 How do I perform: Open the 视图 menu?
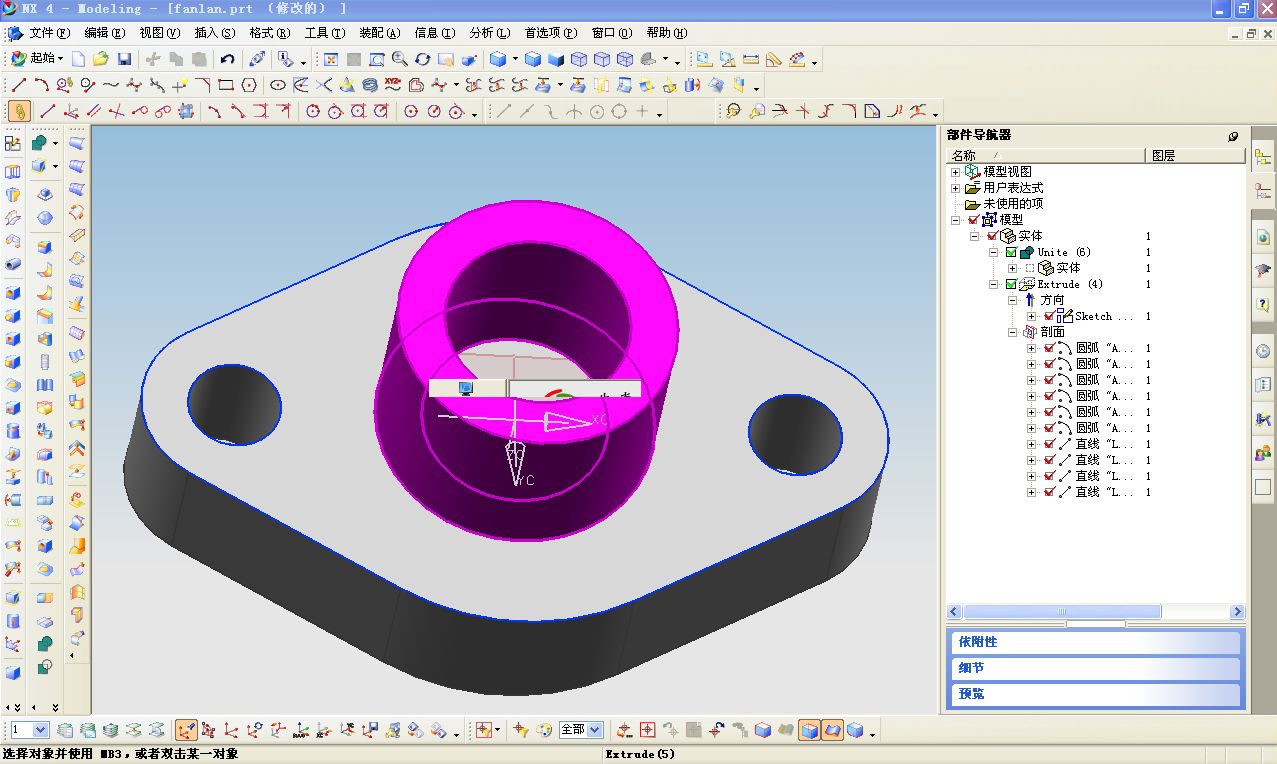coord(160,33)
